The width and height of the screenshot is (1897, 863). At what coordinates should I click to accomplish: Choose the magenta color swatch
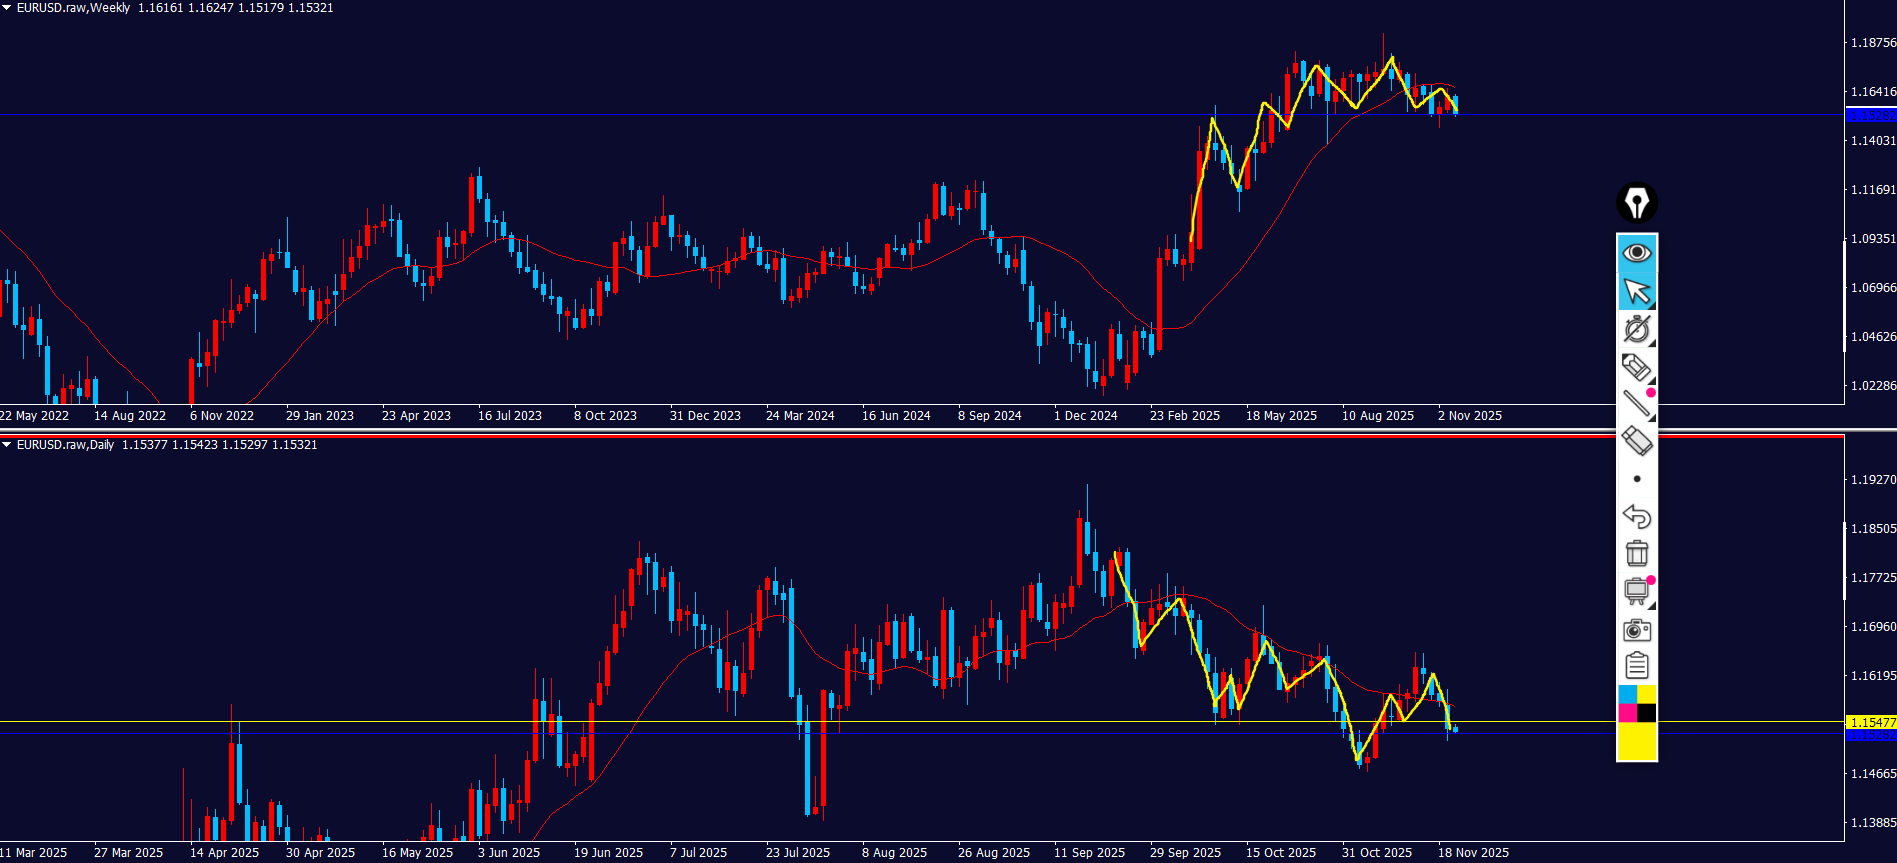(1627, 712)
